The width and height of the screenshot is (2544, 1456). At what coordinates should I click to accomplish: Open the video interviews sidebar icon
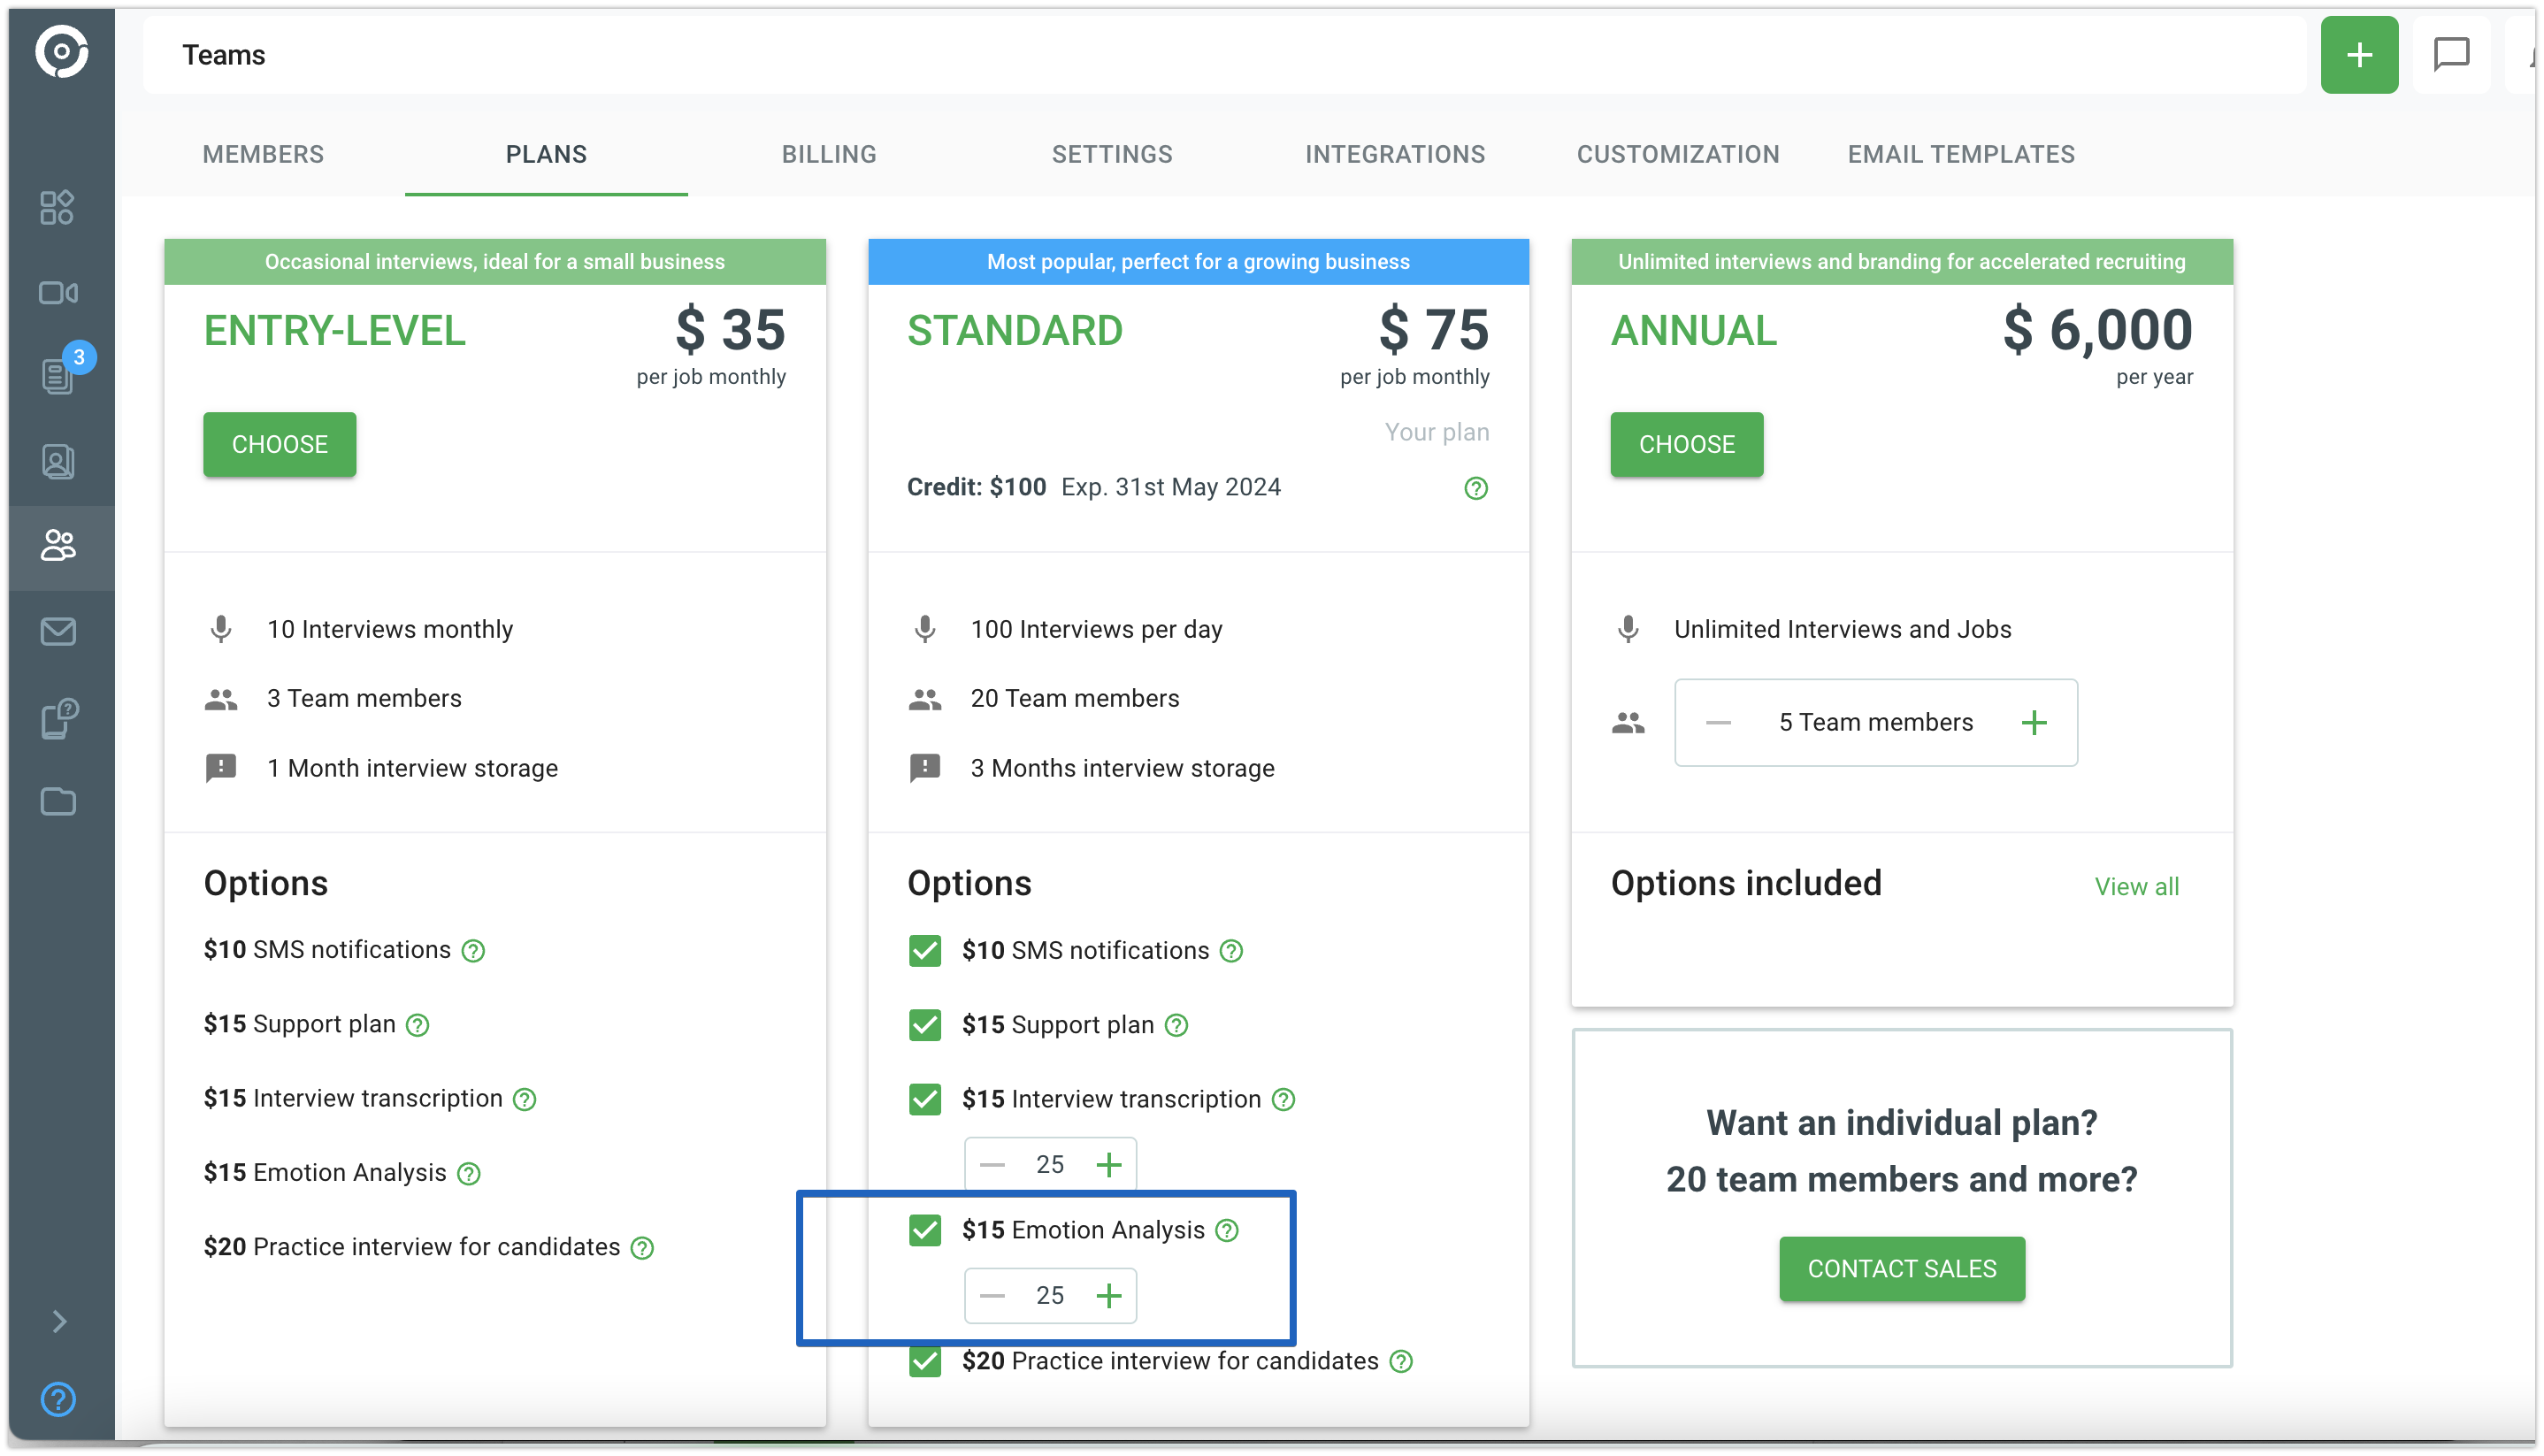coord(58,293)
